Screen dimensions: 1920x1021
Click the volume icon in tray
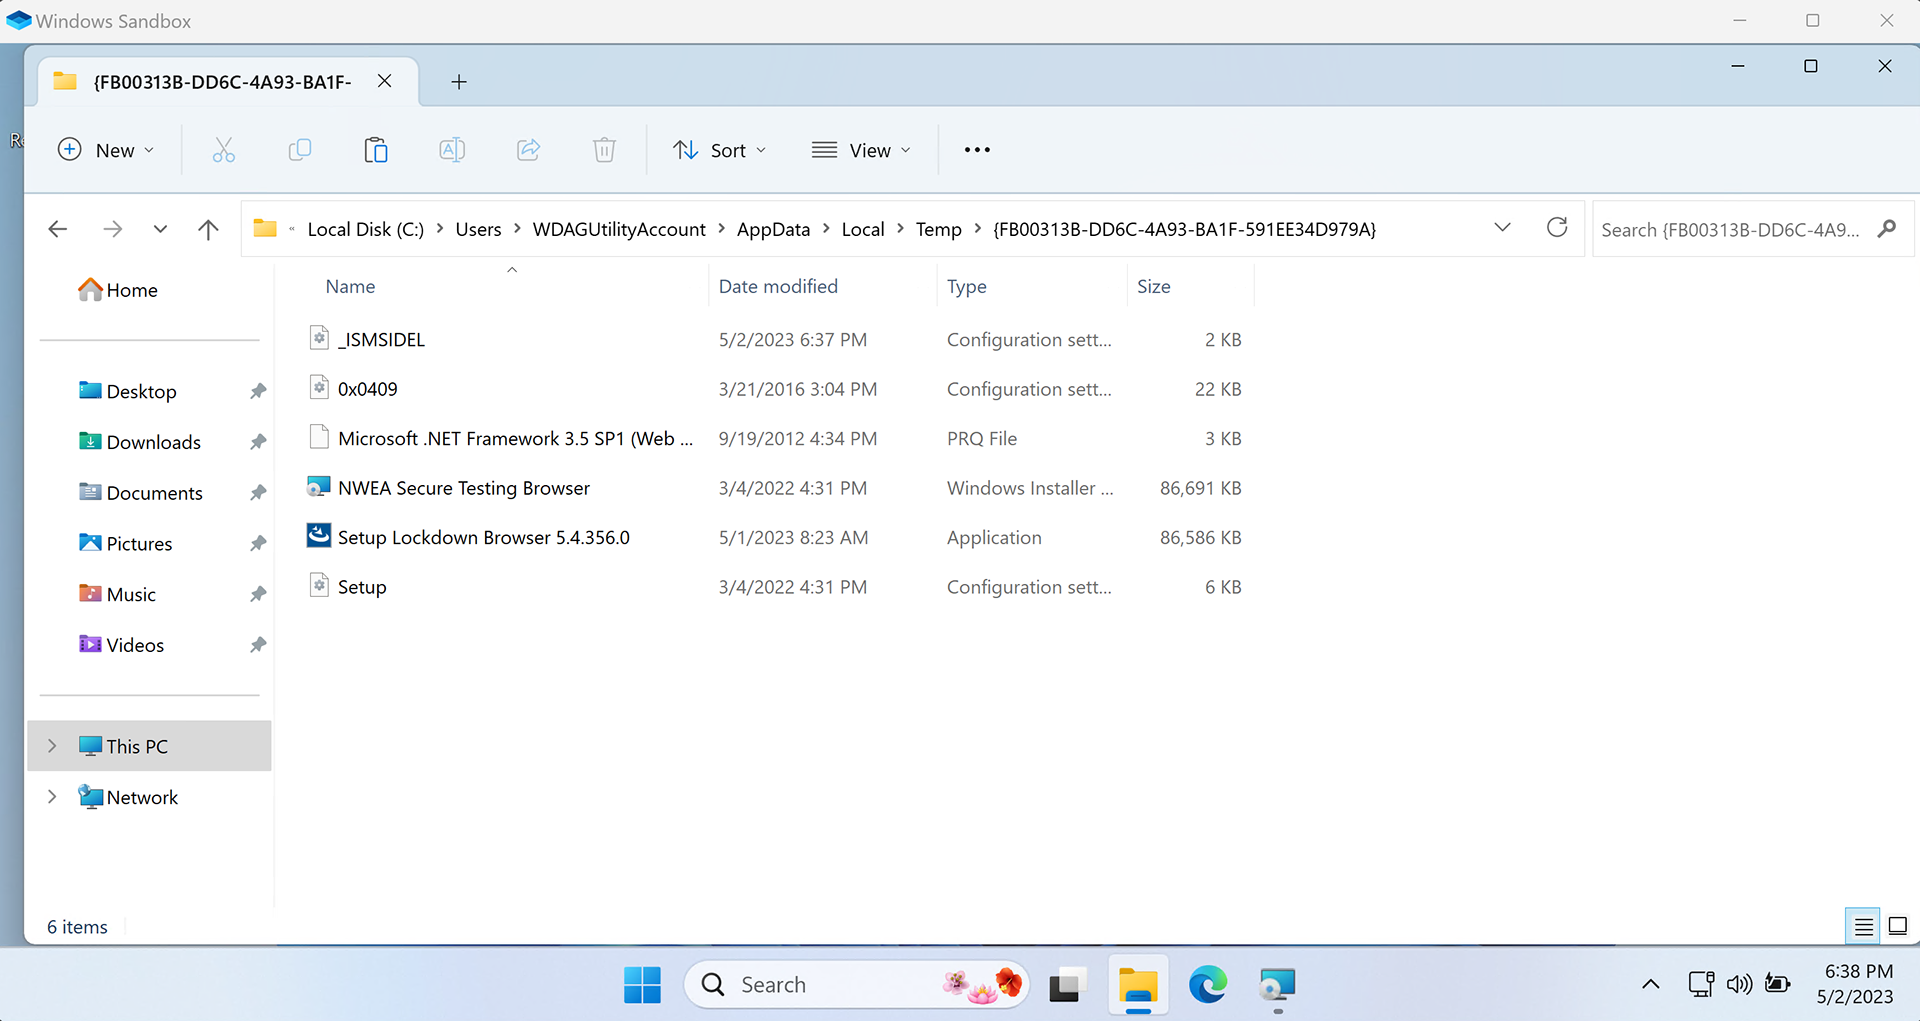(x=1739, y=984)
